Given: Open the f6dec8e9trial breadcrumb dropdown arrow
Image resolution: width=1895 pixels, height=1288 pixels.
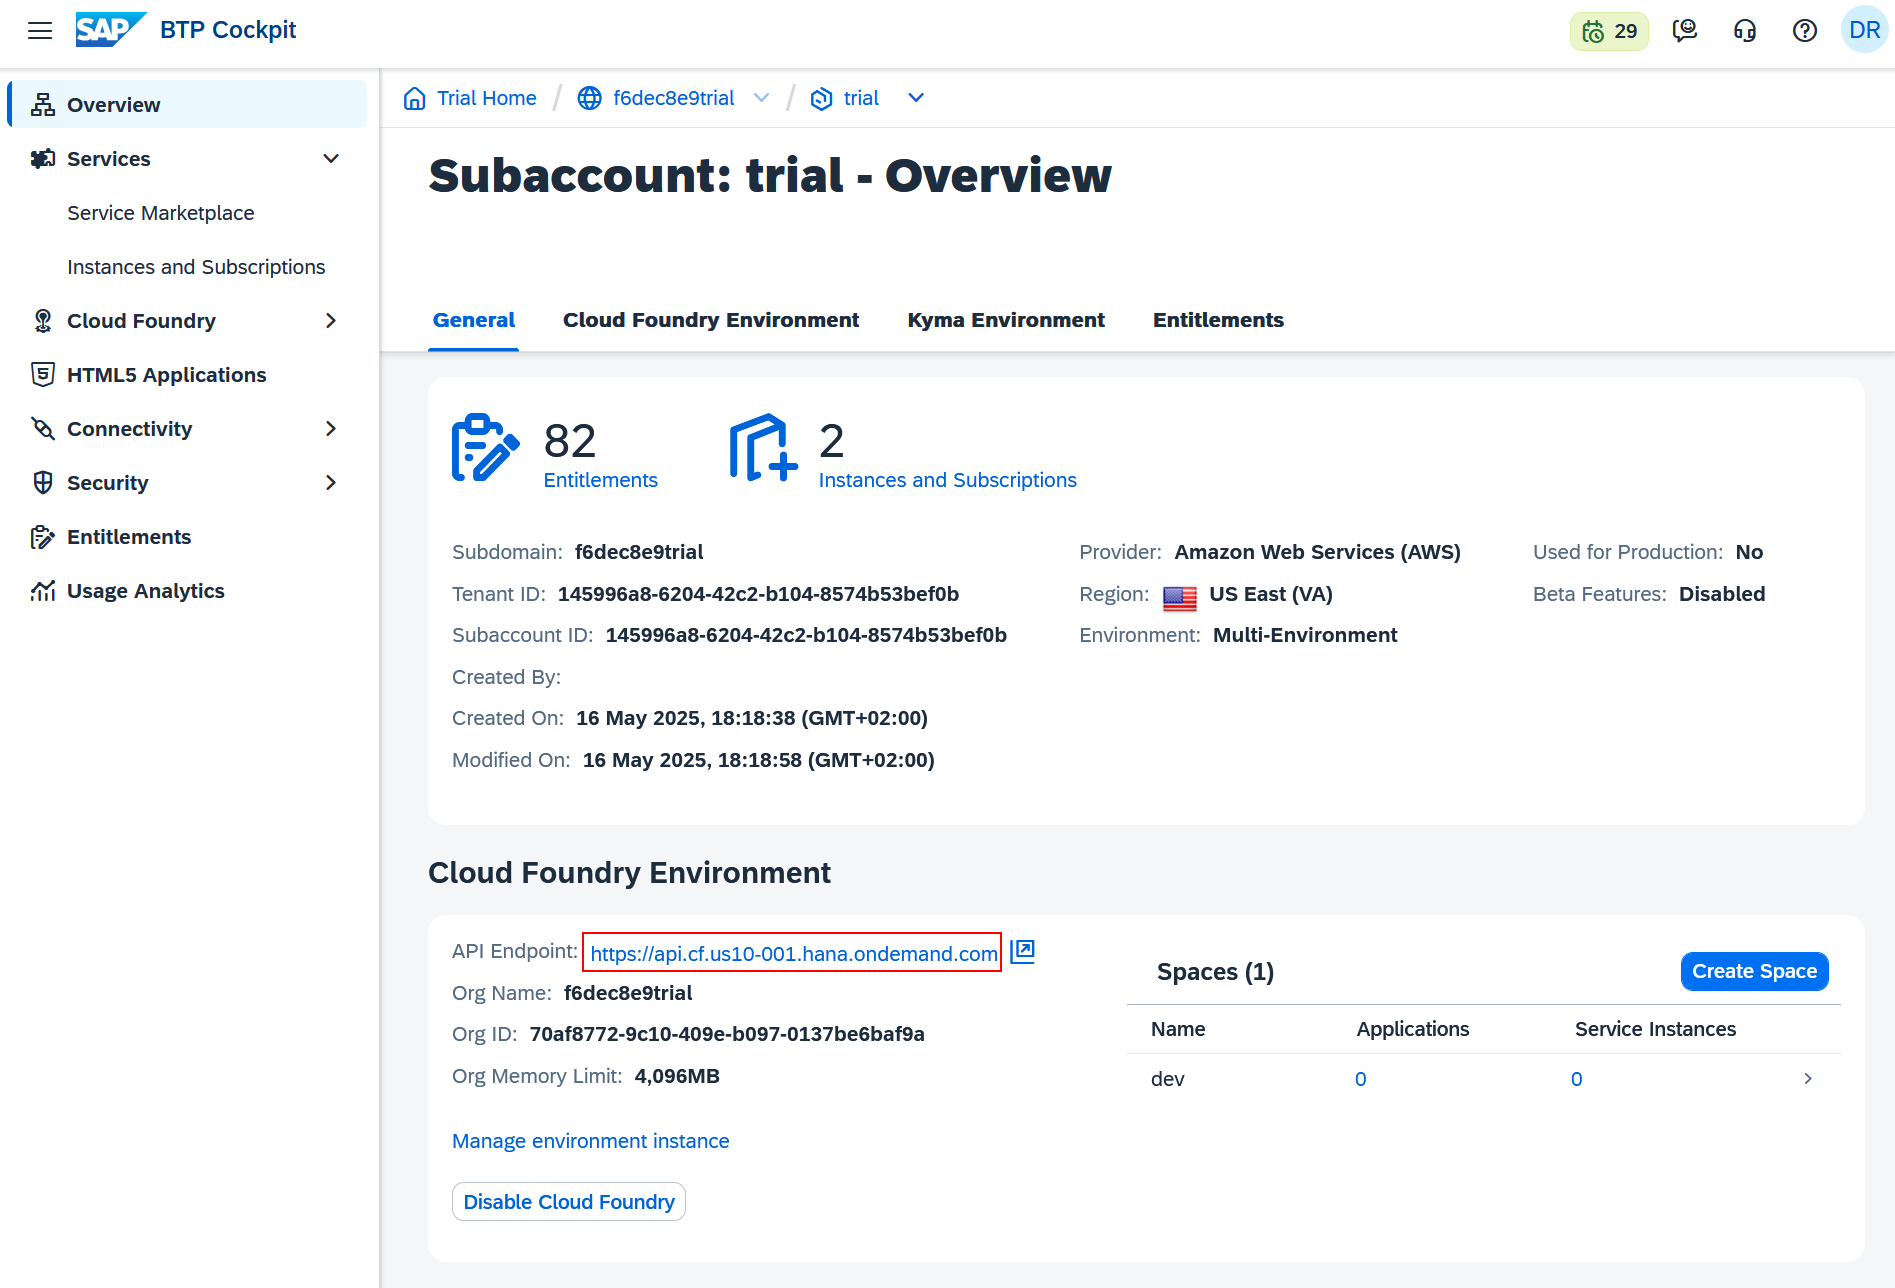Looking at the screenshot, I should [x=762, y=98].
